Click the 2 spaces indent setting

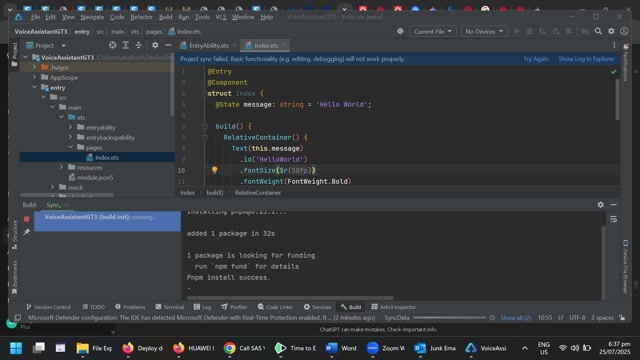[x=602, y=318]
